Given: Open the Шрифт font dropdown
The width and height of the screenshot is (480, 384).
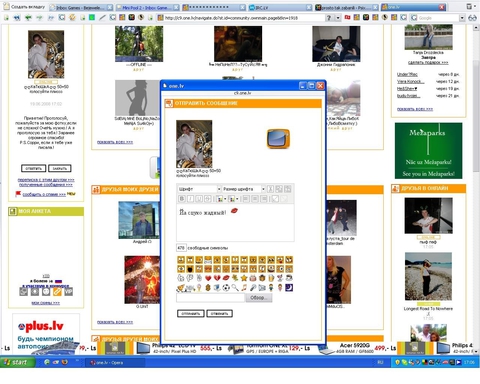Looking at the screenshot, I should tap(199, 189).
